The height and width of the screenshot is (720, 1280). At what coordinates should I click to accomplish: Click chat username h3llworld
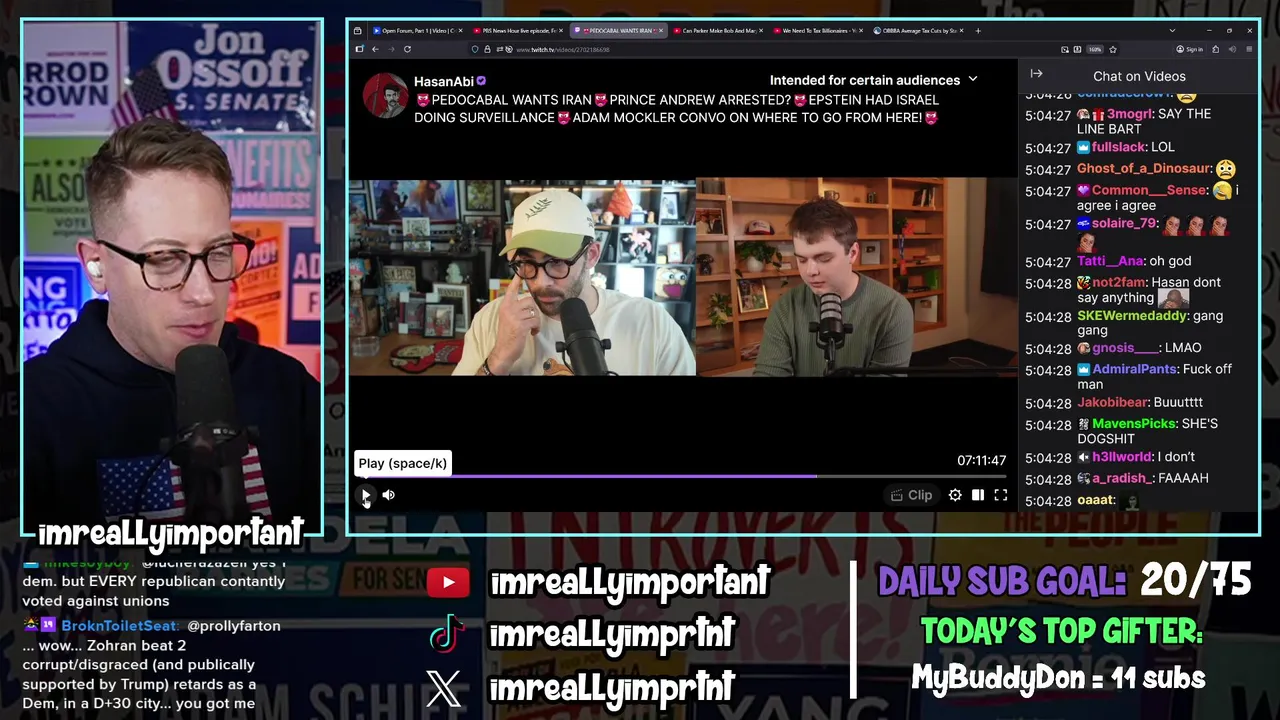pyautogui.click(x=1122, y=457)
